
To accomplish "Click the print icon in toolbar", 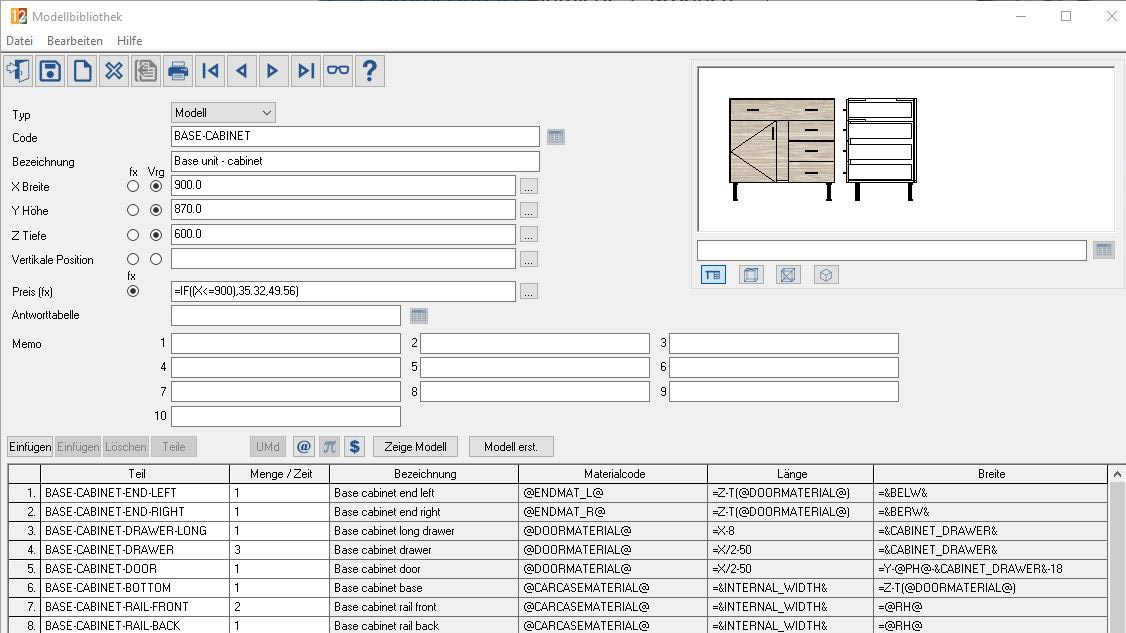I will (x=178, y=71).
